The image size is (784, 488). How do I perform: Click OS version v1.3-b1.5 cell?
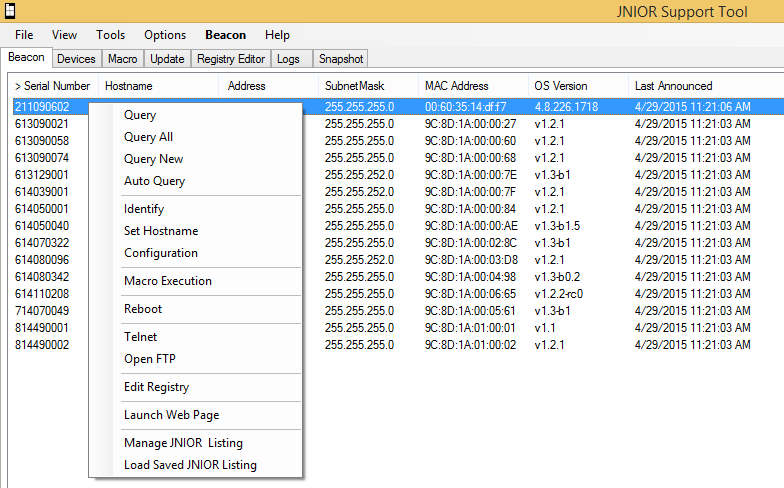click(x=557, y=226)
